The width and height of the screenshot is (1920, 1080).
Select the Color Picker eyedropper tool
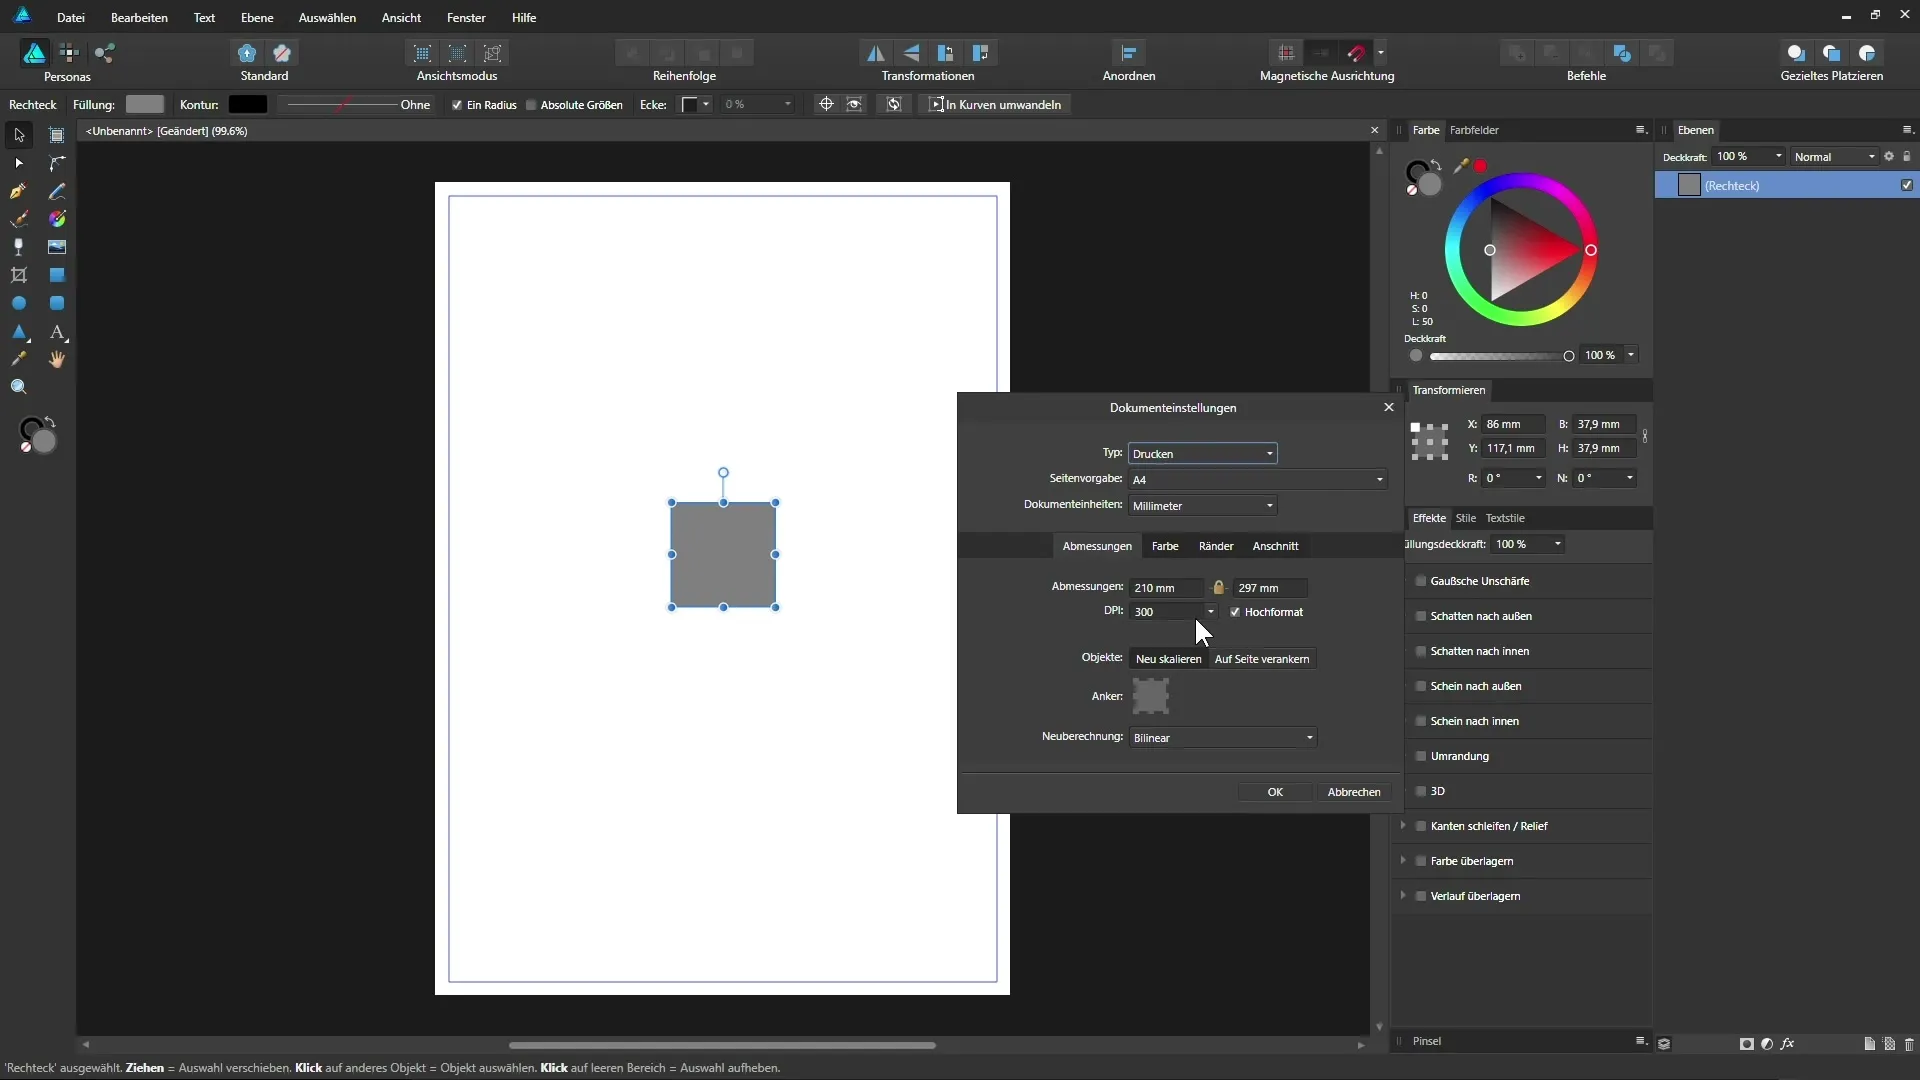(19, 359)
